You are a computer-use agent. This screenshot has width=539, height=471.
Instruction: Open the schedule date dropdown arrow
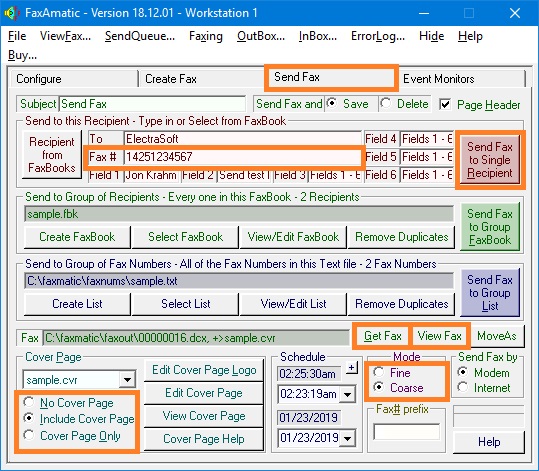point(348,438)
